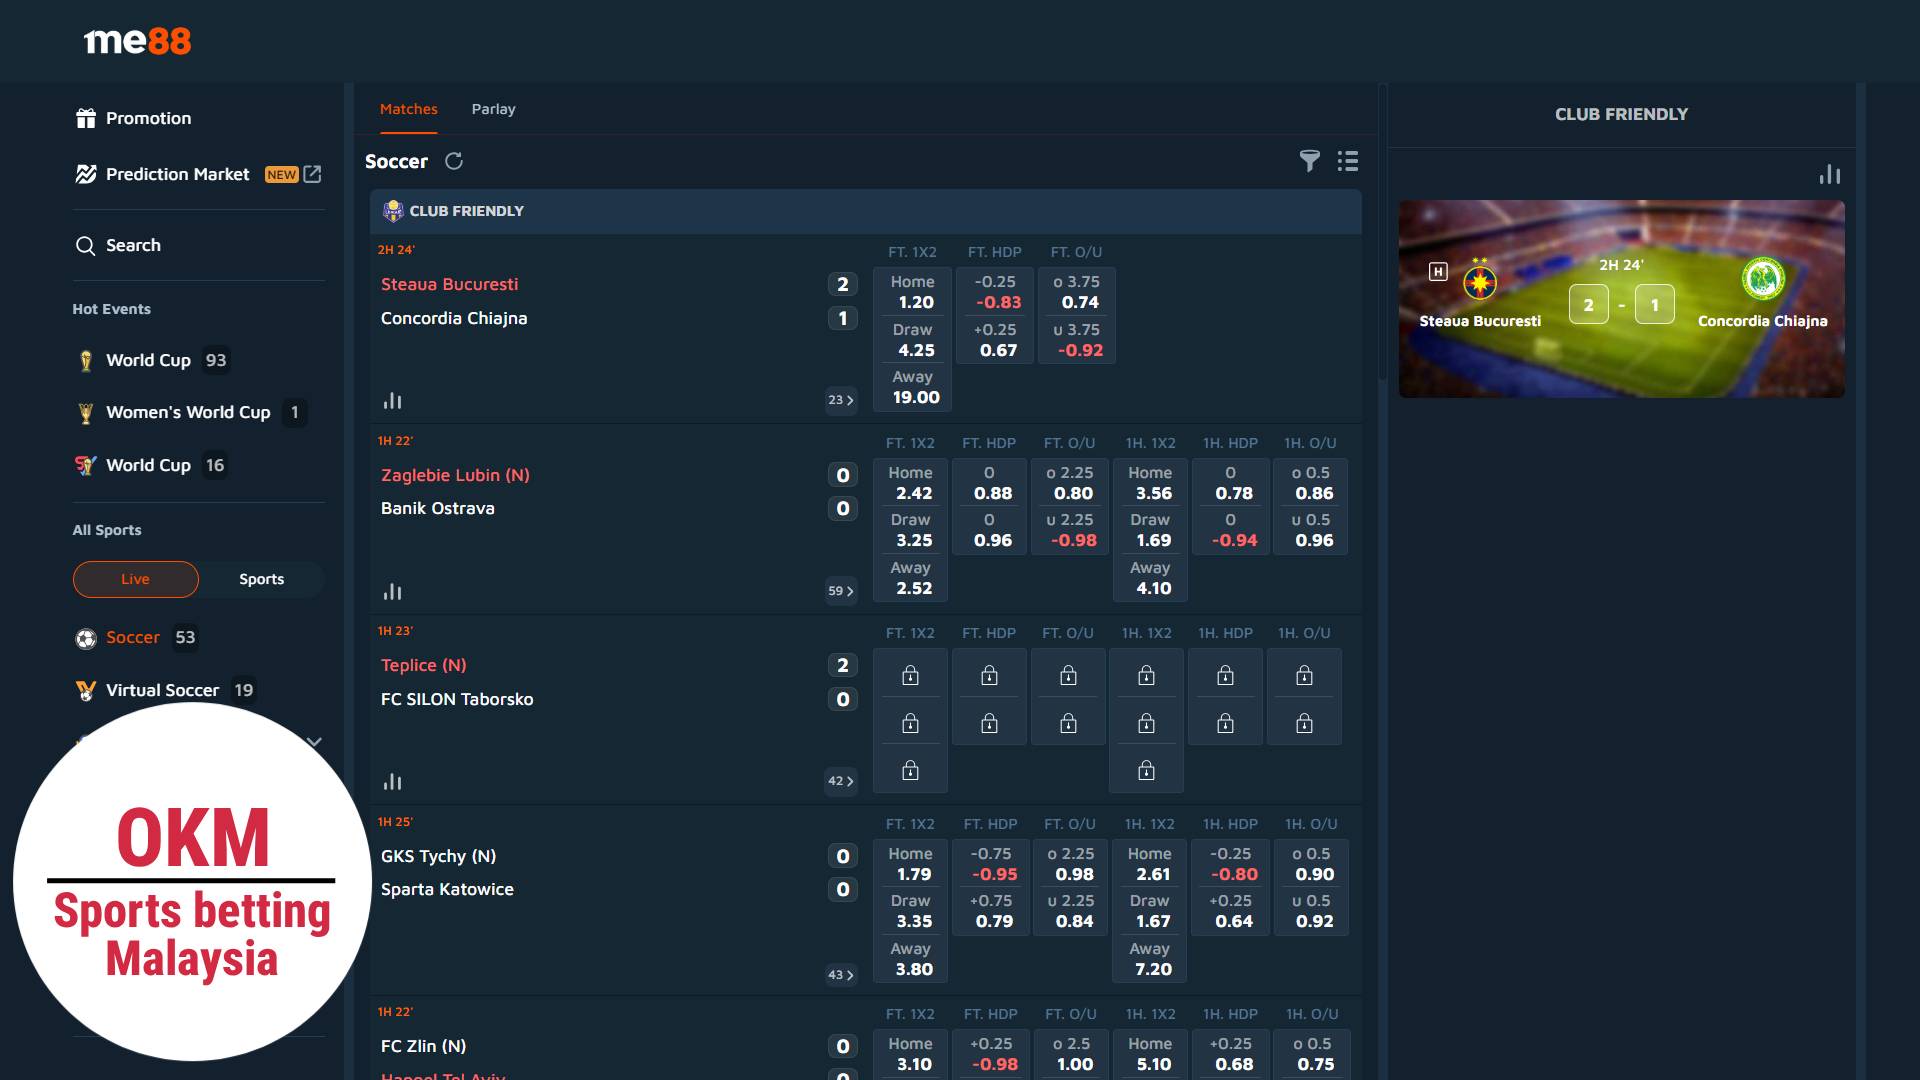This screenshot has height=1080, width=1920.
Task: Click the Search magnifier icon
Action: pyautogui.click(x=85, y=246)
